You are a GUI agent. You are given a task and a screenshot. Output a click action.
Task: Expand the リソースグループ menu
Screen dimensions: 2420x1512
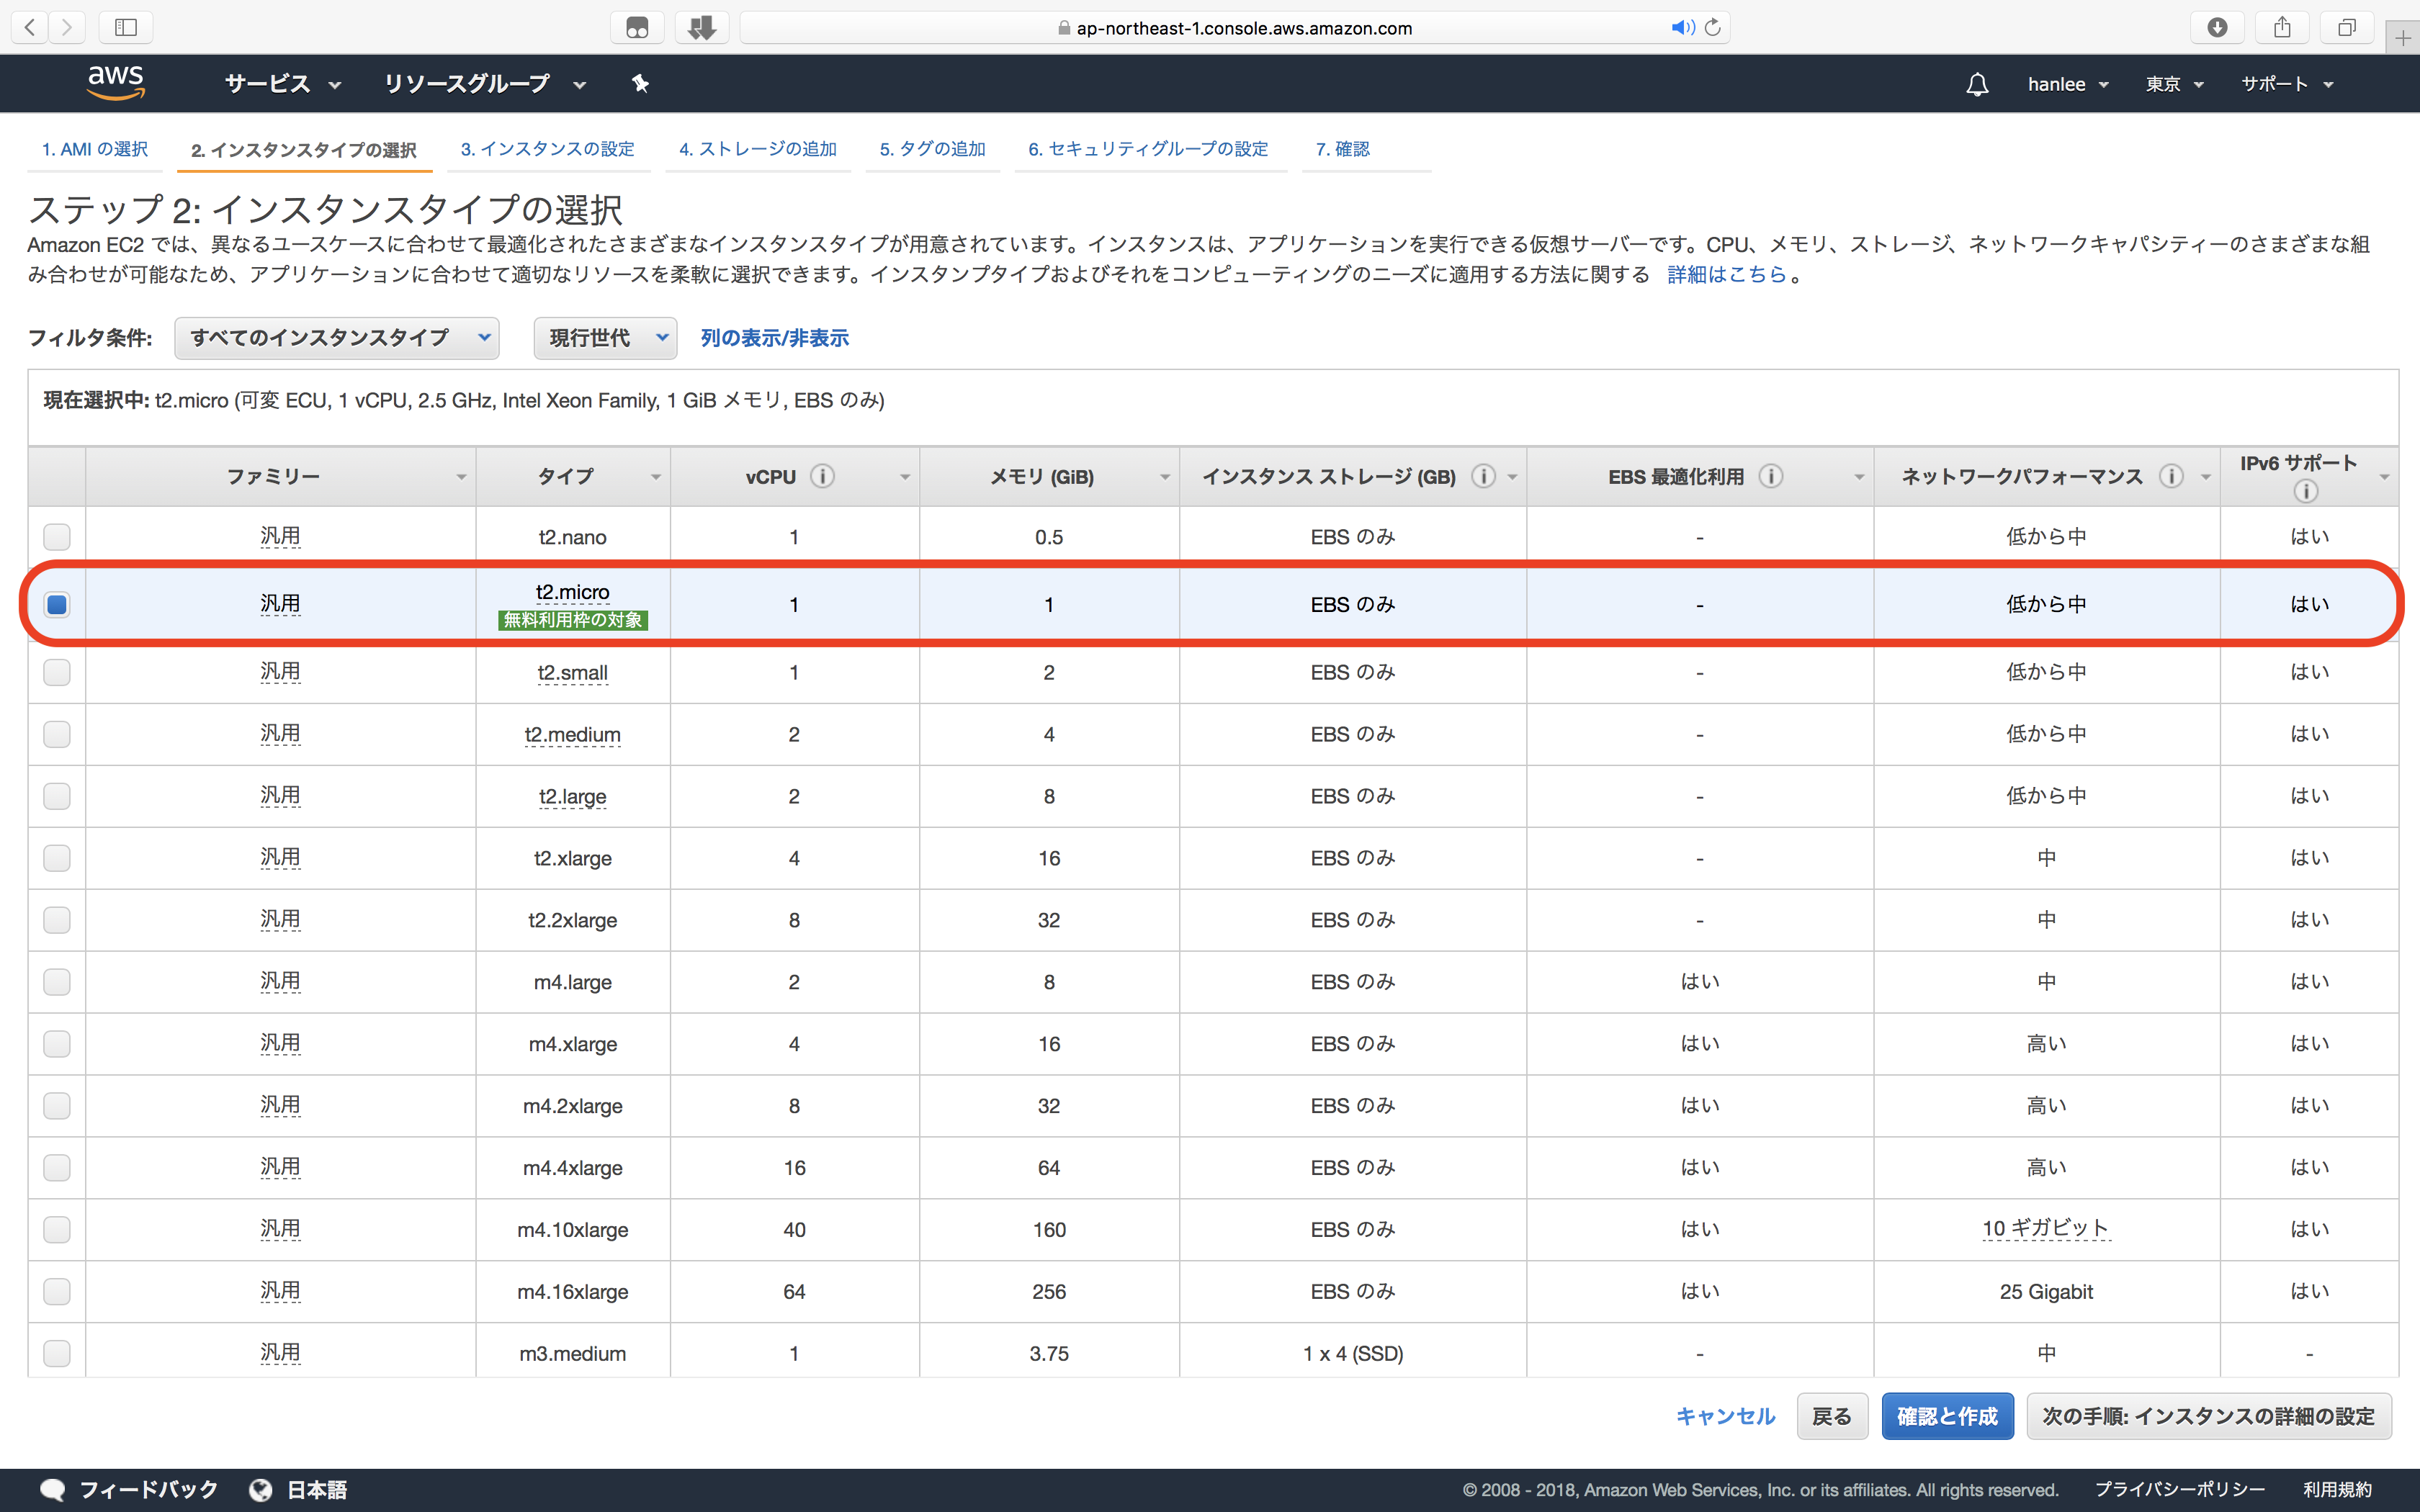[x=485, y=84]
